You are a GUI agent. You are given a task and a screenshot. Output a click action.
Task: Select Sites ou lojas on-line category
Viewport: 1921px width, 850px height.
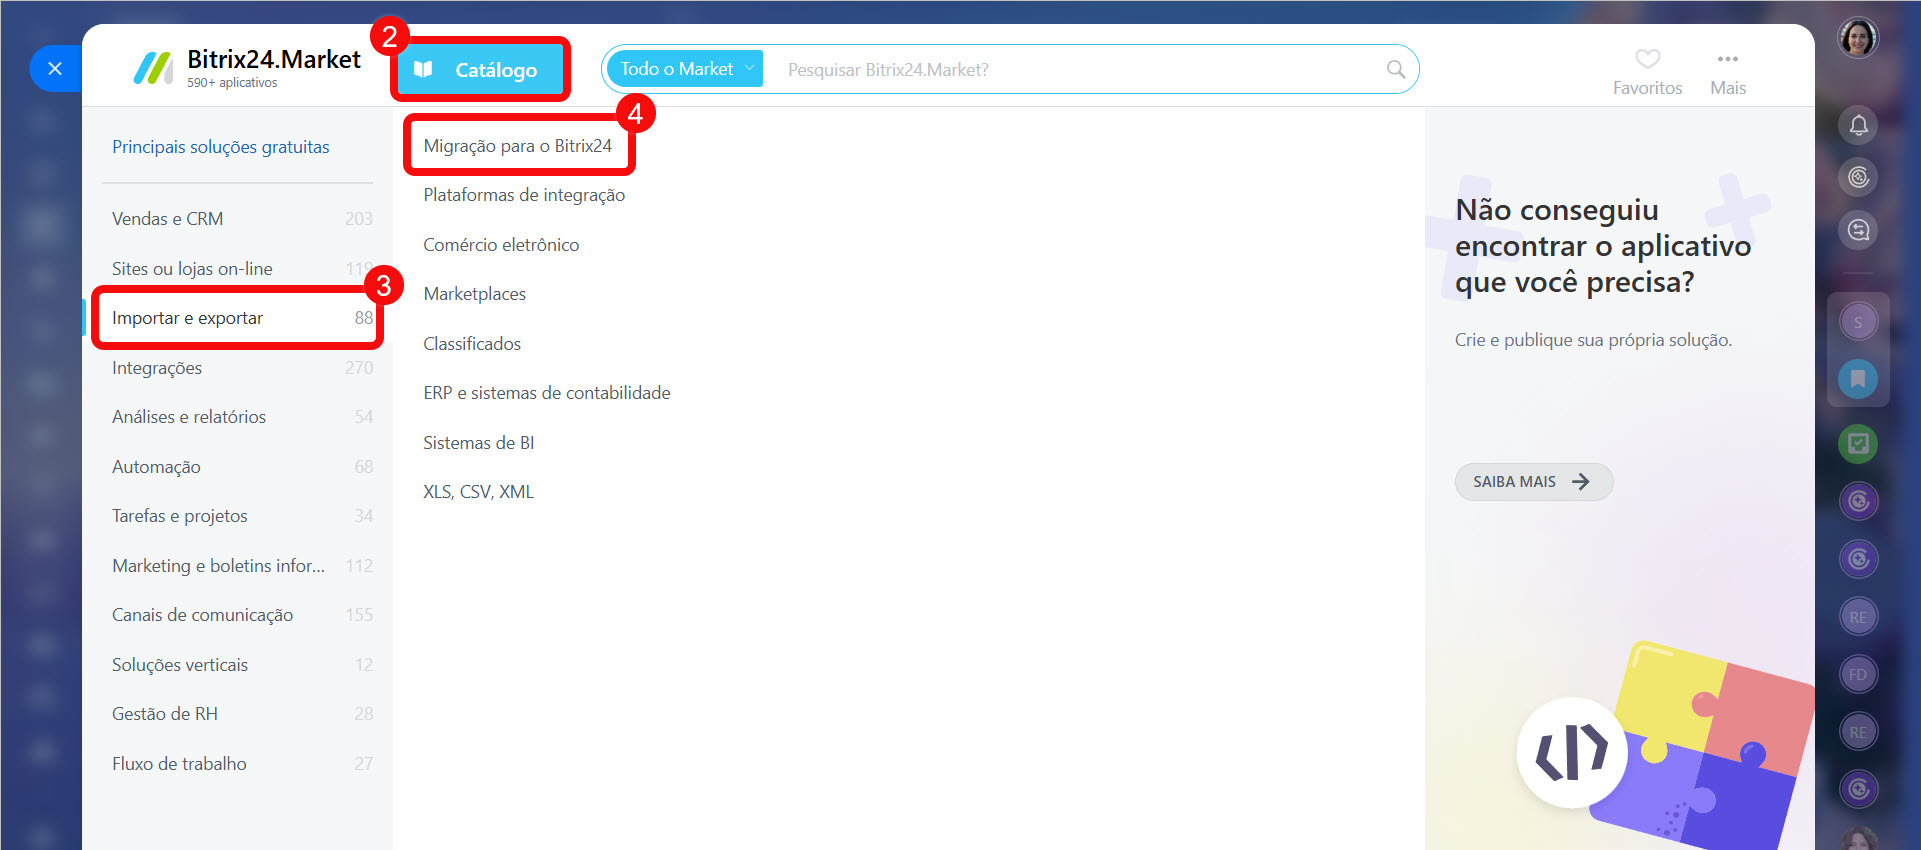click(242, 269)
